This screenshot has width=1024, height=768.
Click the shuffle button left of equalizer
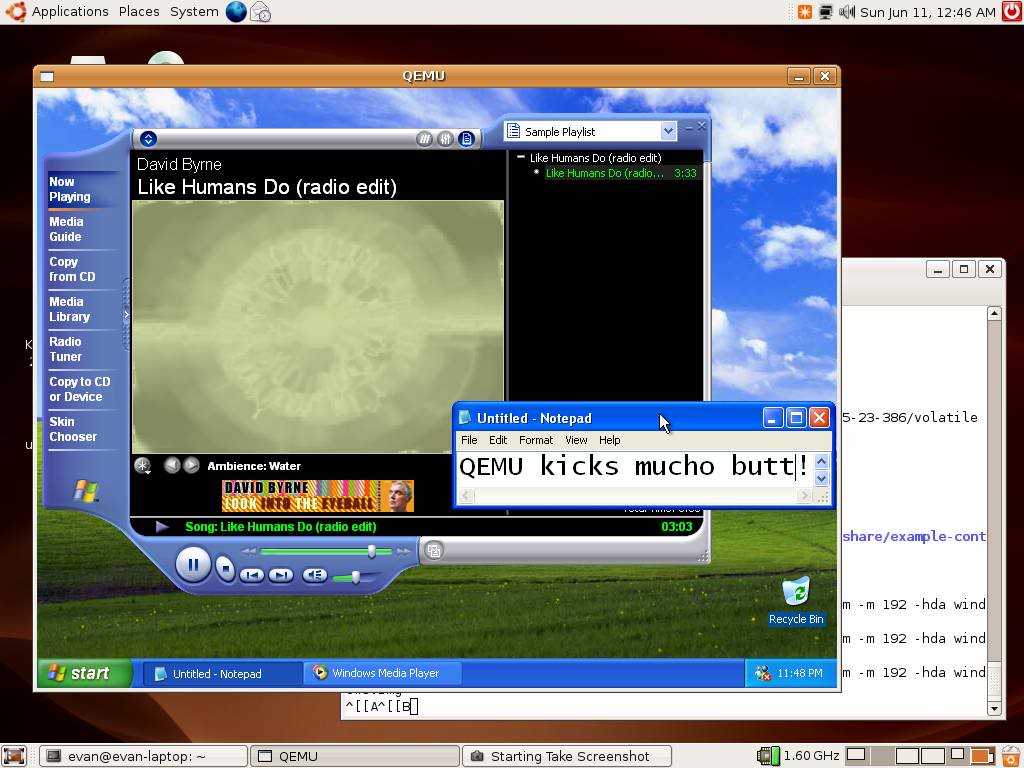coord(425,139)
